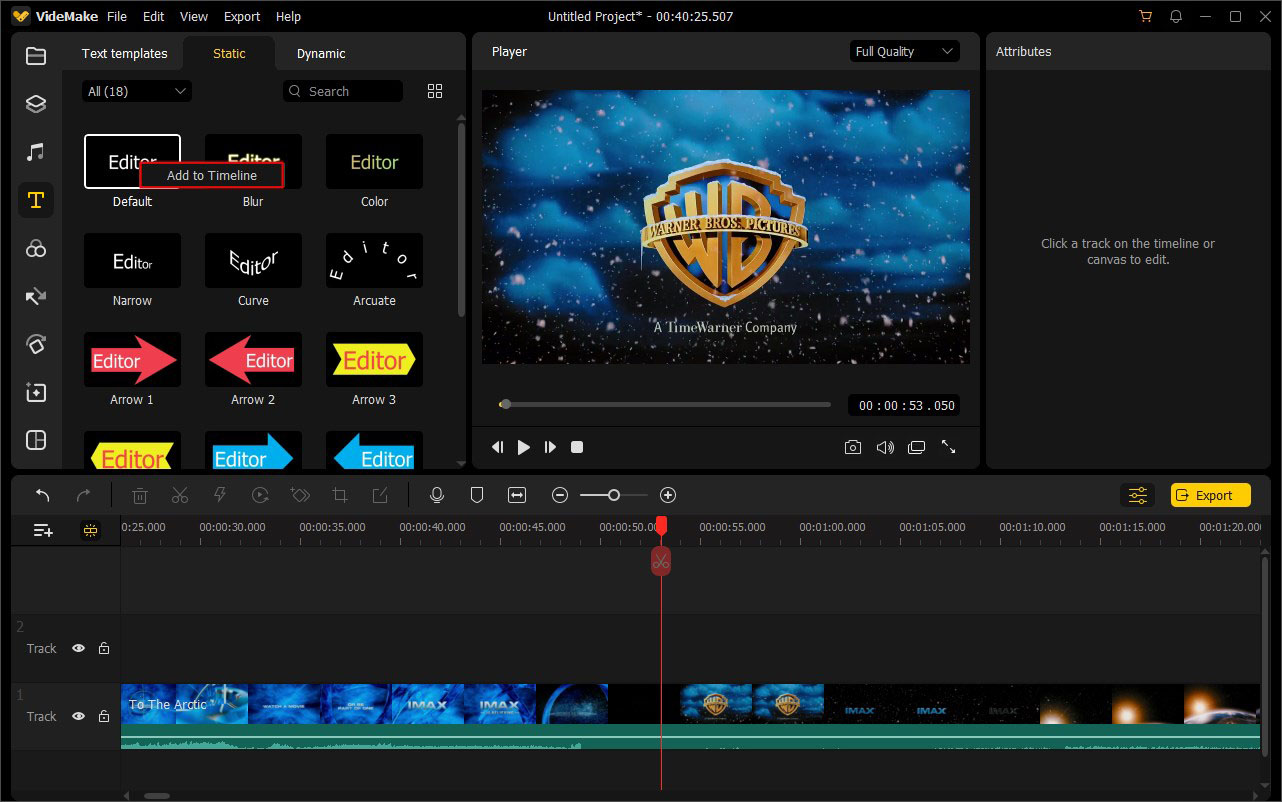Open the Export menu
This screenshot has width=1282, height=802.
pyautogui.click(x=241, y=17)
